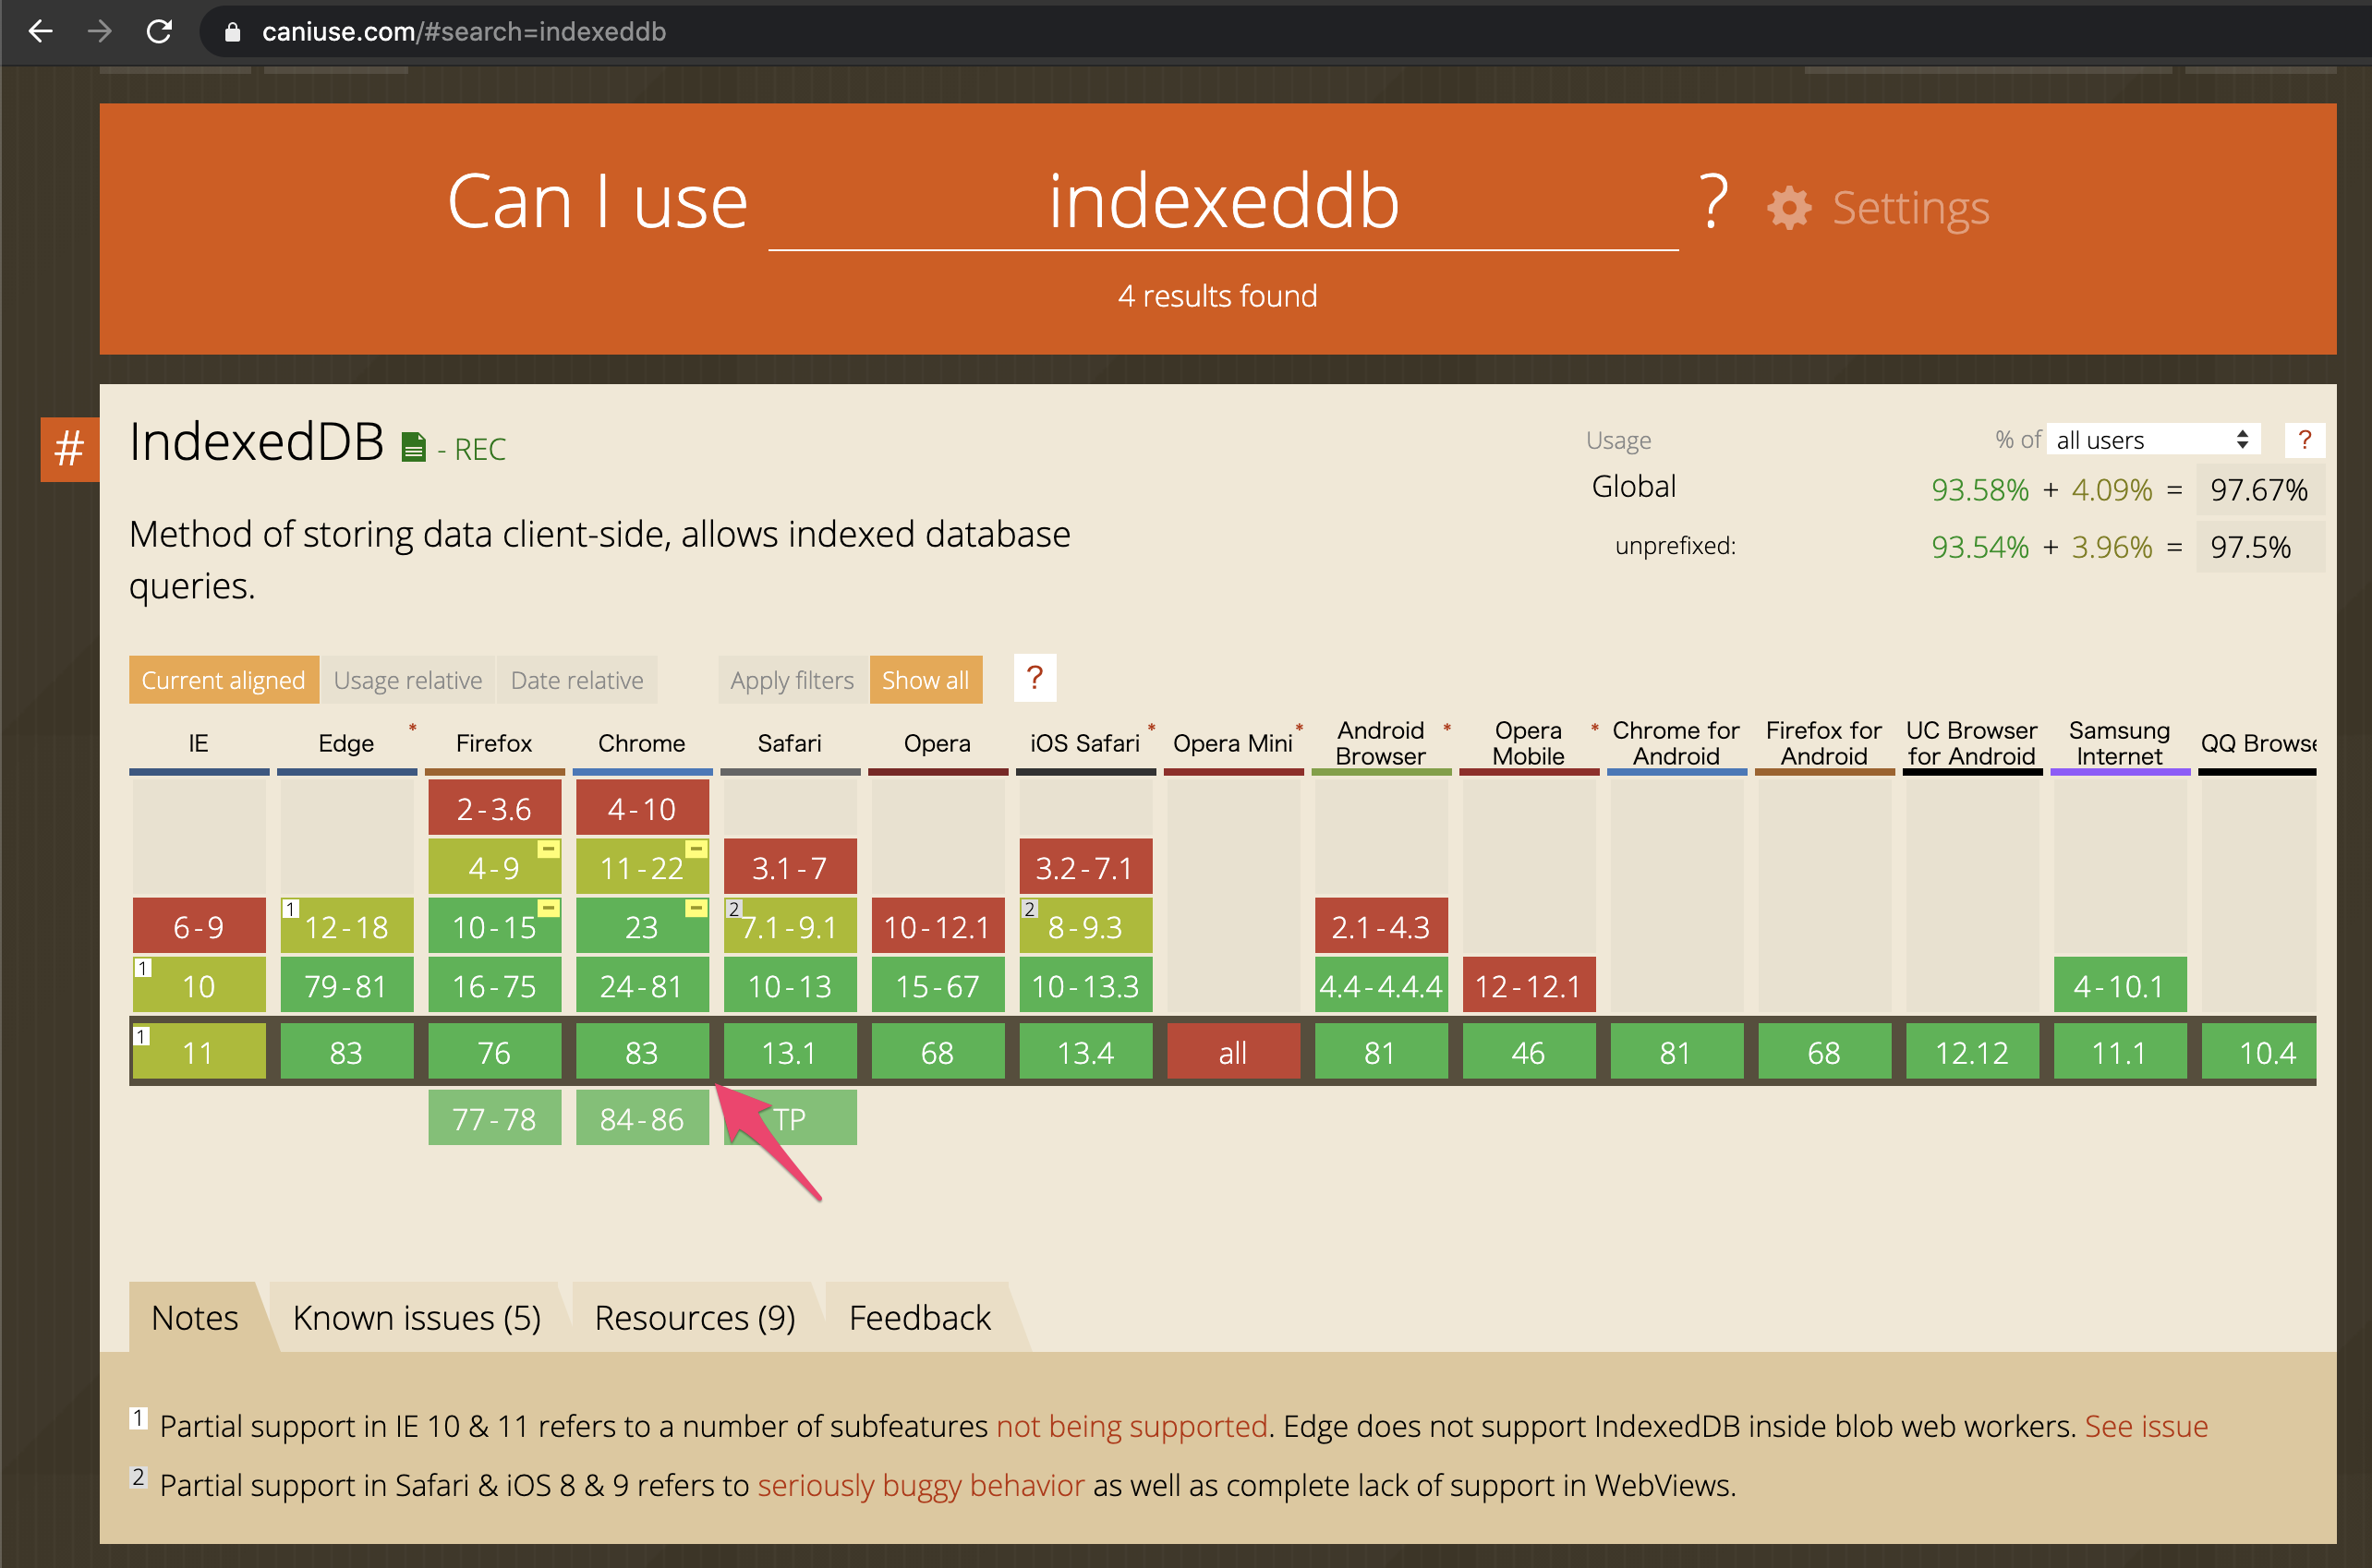Click the UC Browser 12.12 cell

(1971, 1052)
